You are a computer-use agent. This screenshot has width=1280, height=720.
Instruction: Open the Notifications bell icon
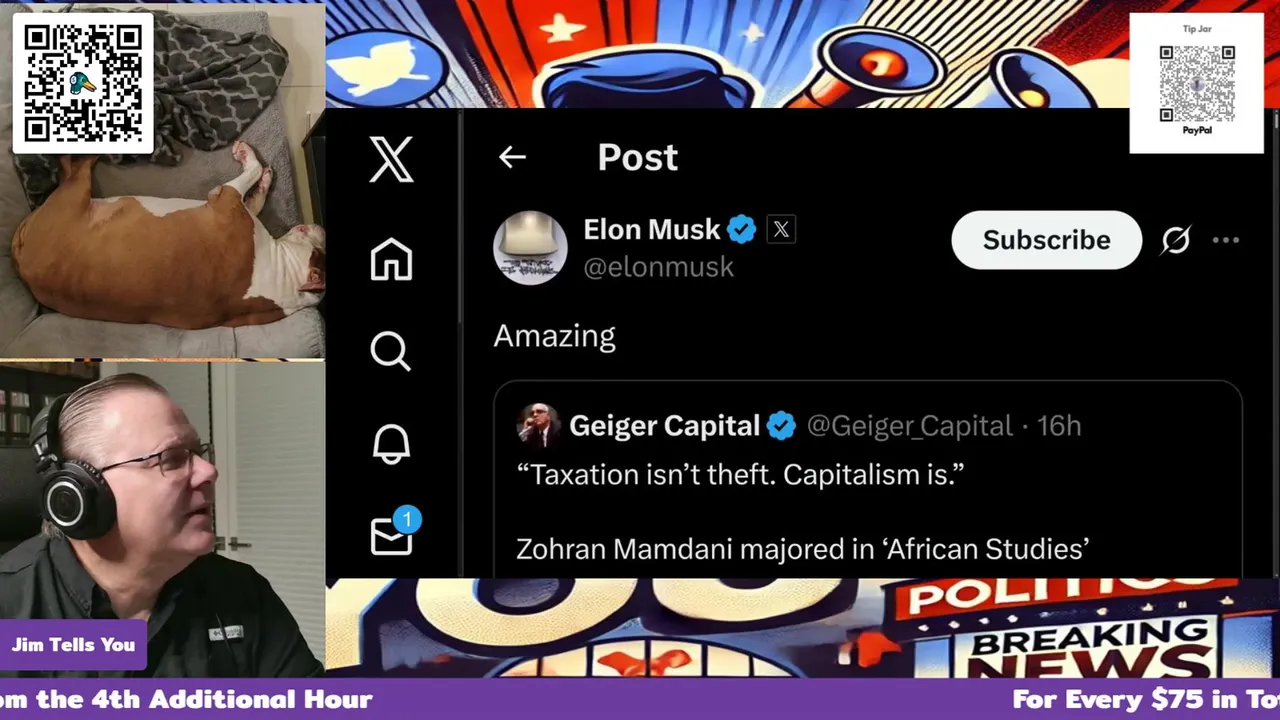(x=391, y=443)
